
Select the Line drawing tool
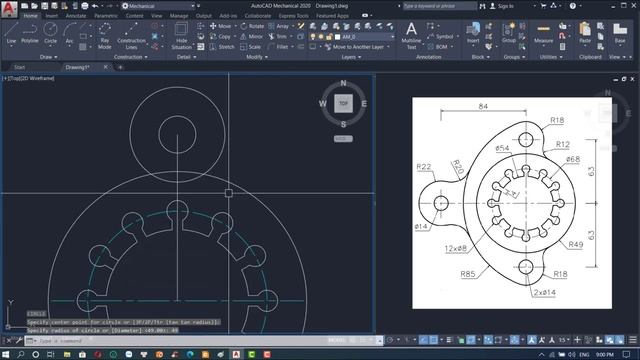11,33
